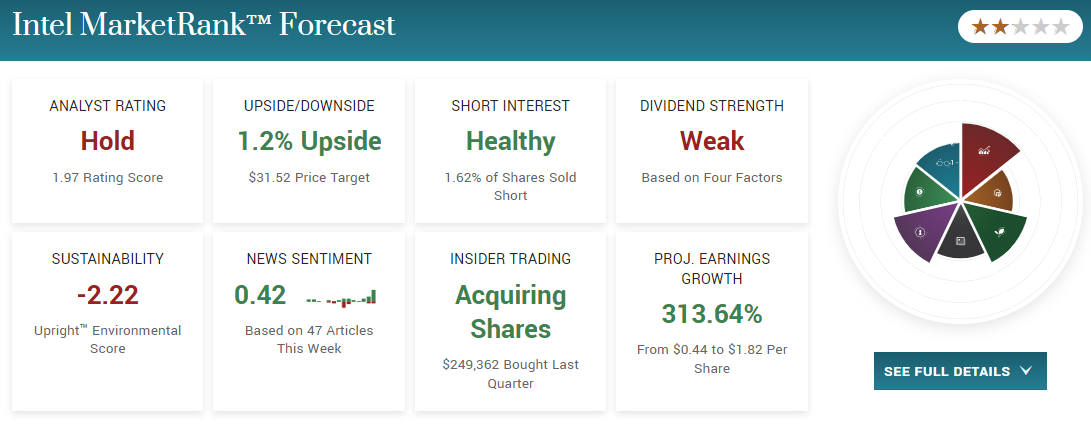Select the dark green leaf segment
Viewport: 1091px width, 425px height.
tap(998, 231)
